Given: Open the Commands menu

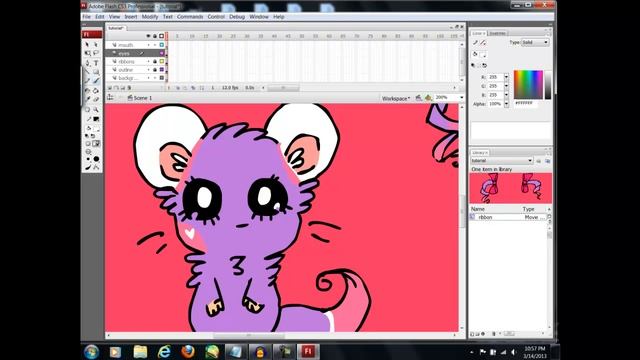Looking at the screenshot, I should click(x=190, y=17).
